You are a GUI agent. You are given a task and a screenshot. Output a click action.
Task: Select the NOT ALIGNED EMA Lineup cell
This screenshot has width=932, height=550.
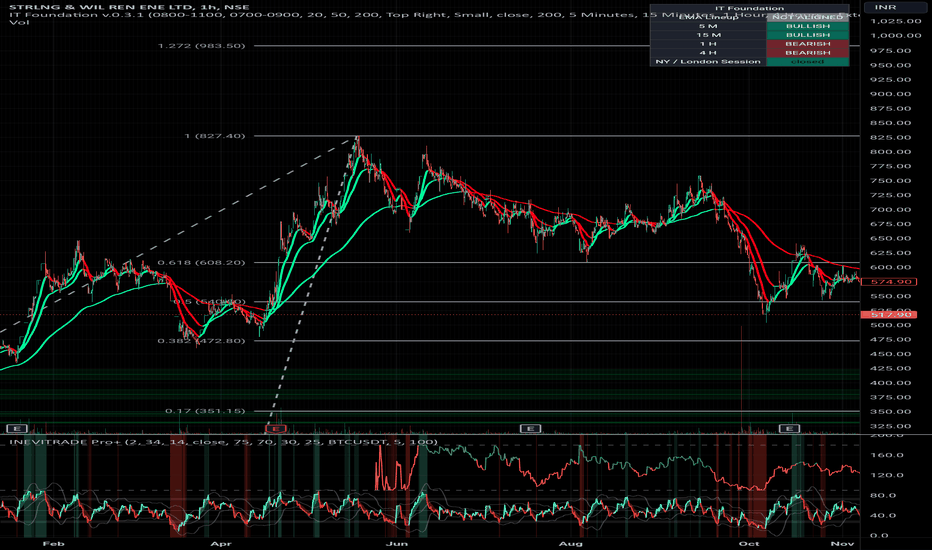807,17
